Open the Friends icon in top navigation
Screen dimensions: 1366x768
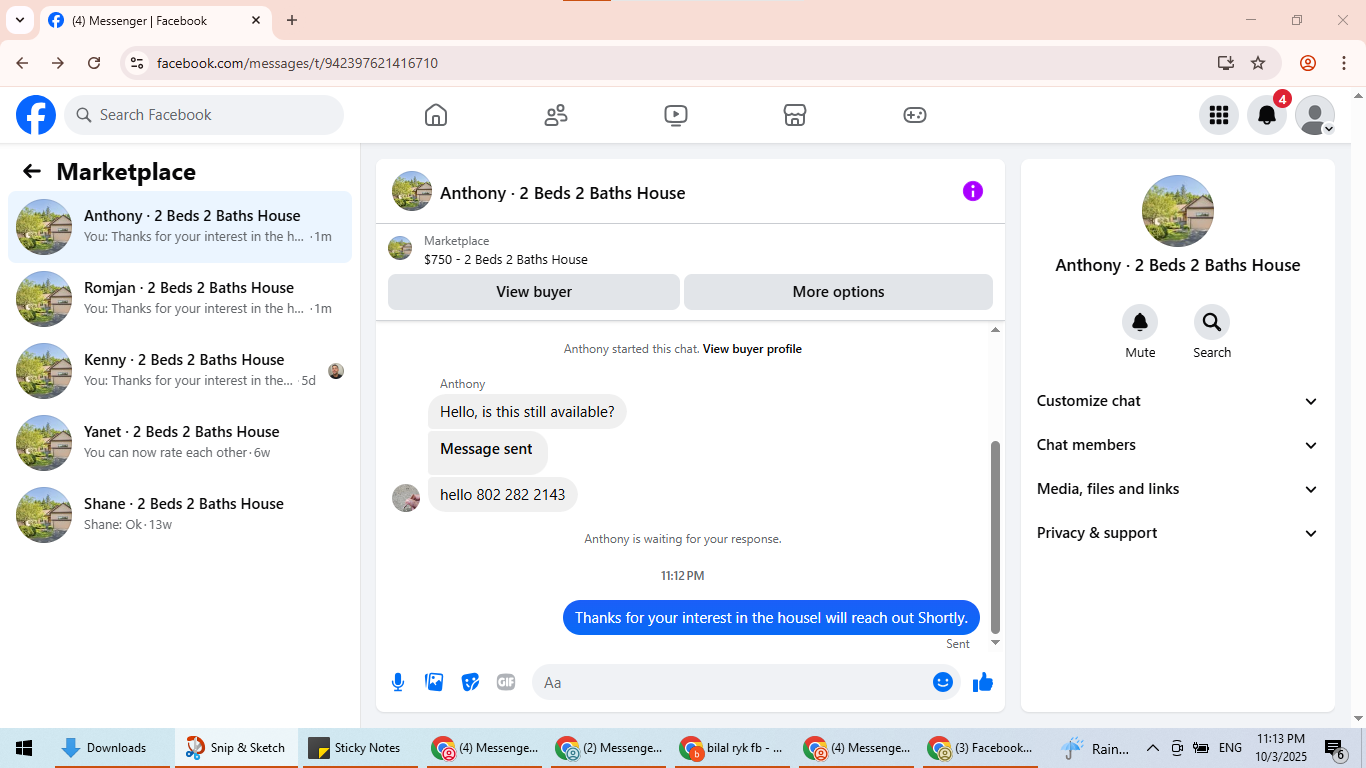pos(556,115)
